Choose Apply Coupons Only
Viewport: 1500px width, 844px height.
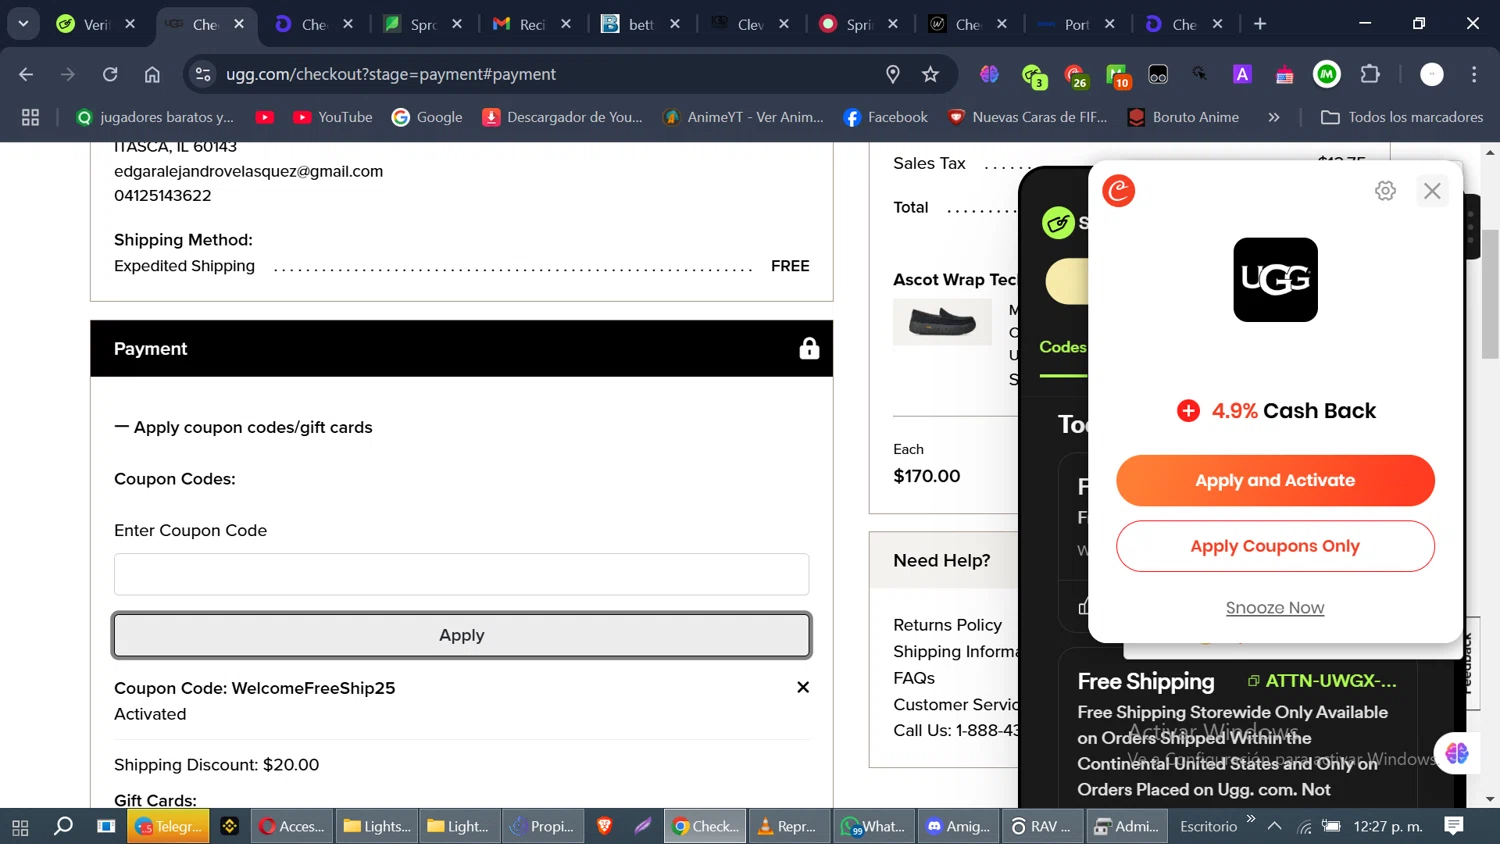coord(1275,546)
